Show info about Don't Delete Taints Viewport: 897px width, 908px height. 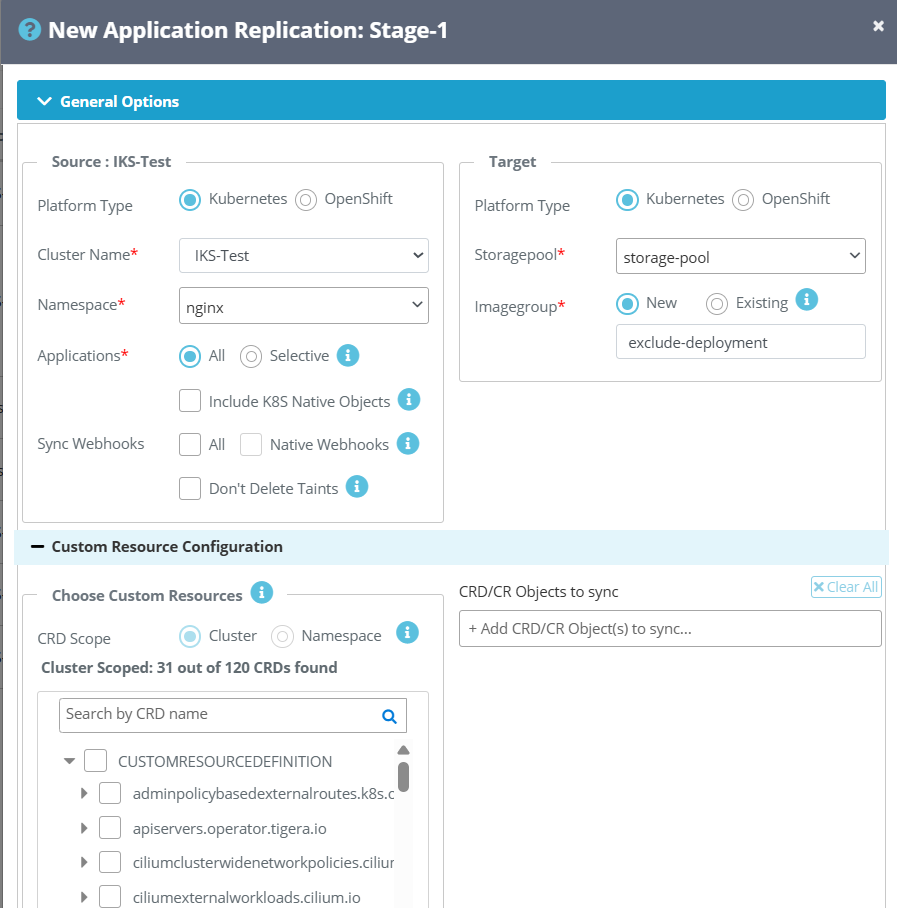(x=357, y=486)
